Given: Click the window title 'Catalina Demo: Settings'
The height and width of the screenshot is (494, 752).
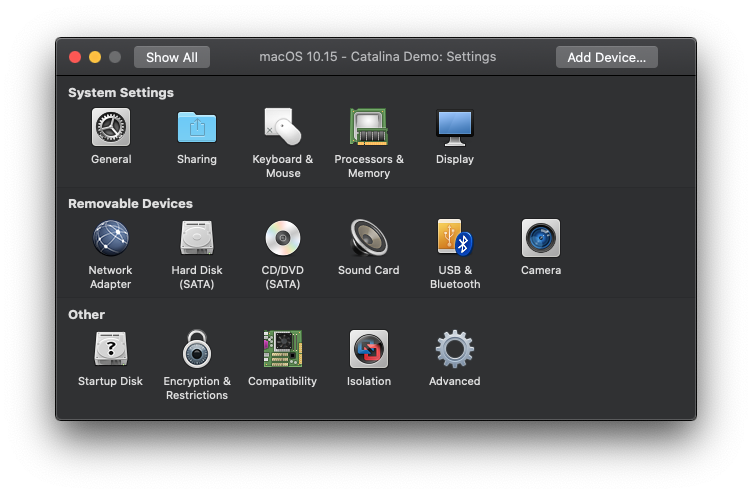Looking at the screenshot, I should coord(423,57).
